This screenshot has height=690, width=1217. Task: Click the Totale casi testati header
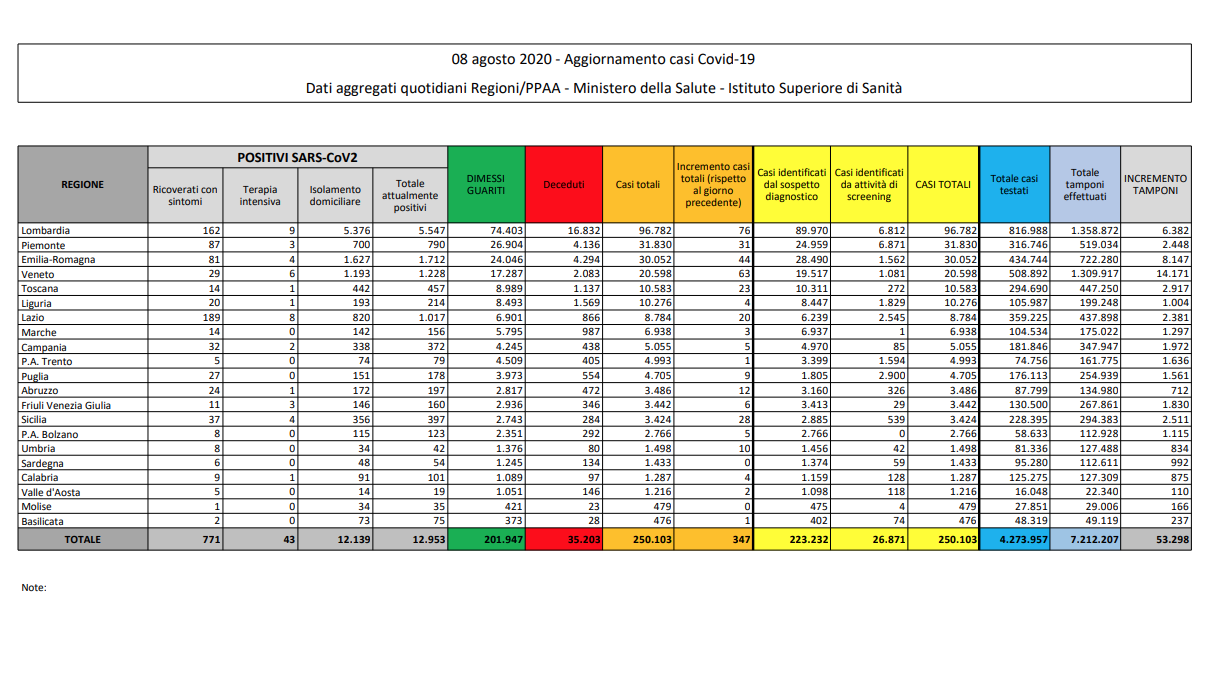[1014, 185]
